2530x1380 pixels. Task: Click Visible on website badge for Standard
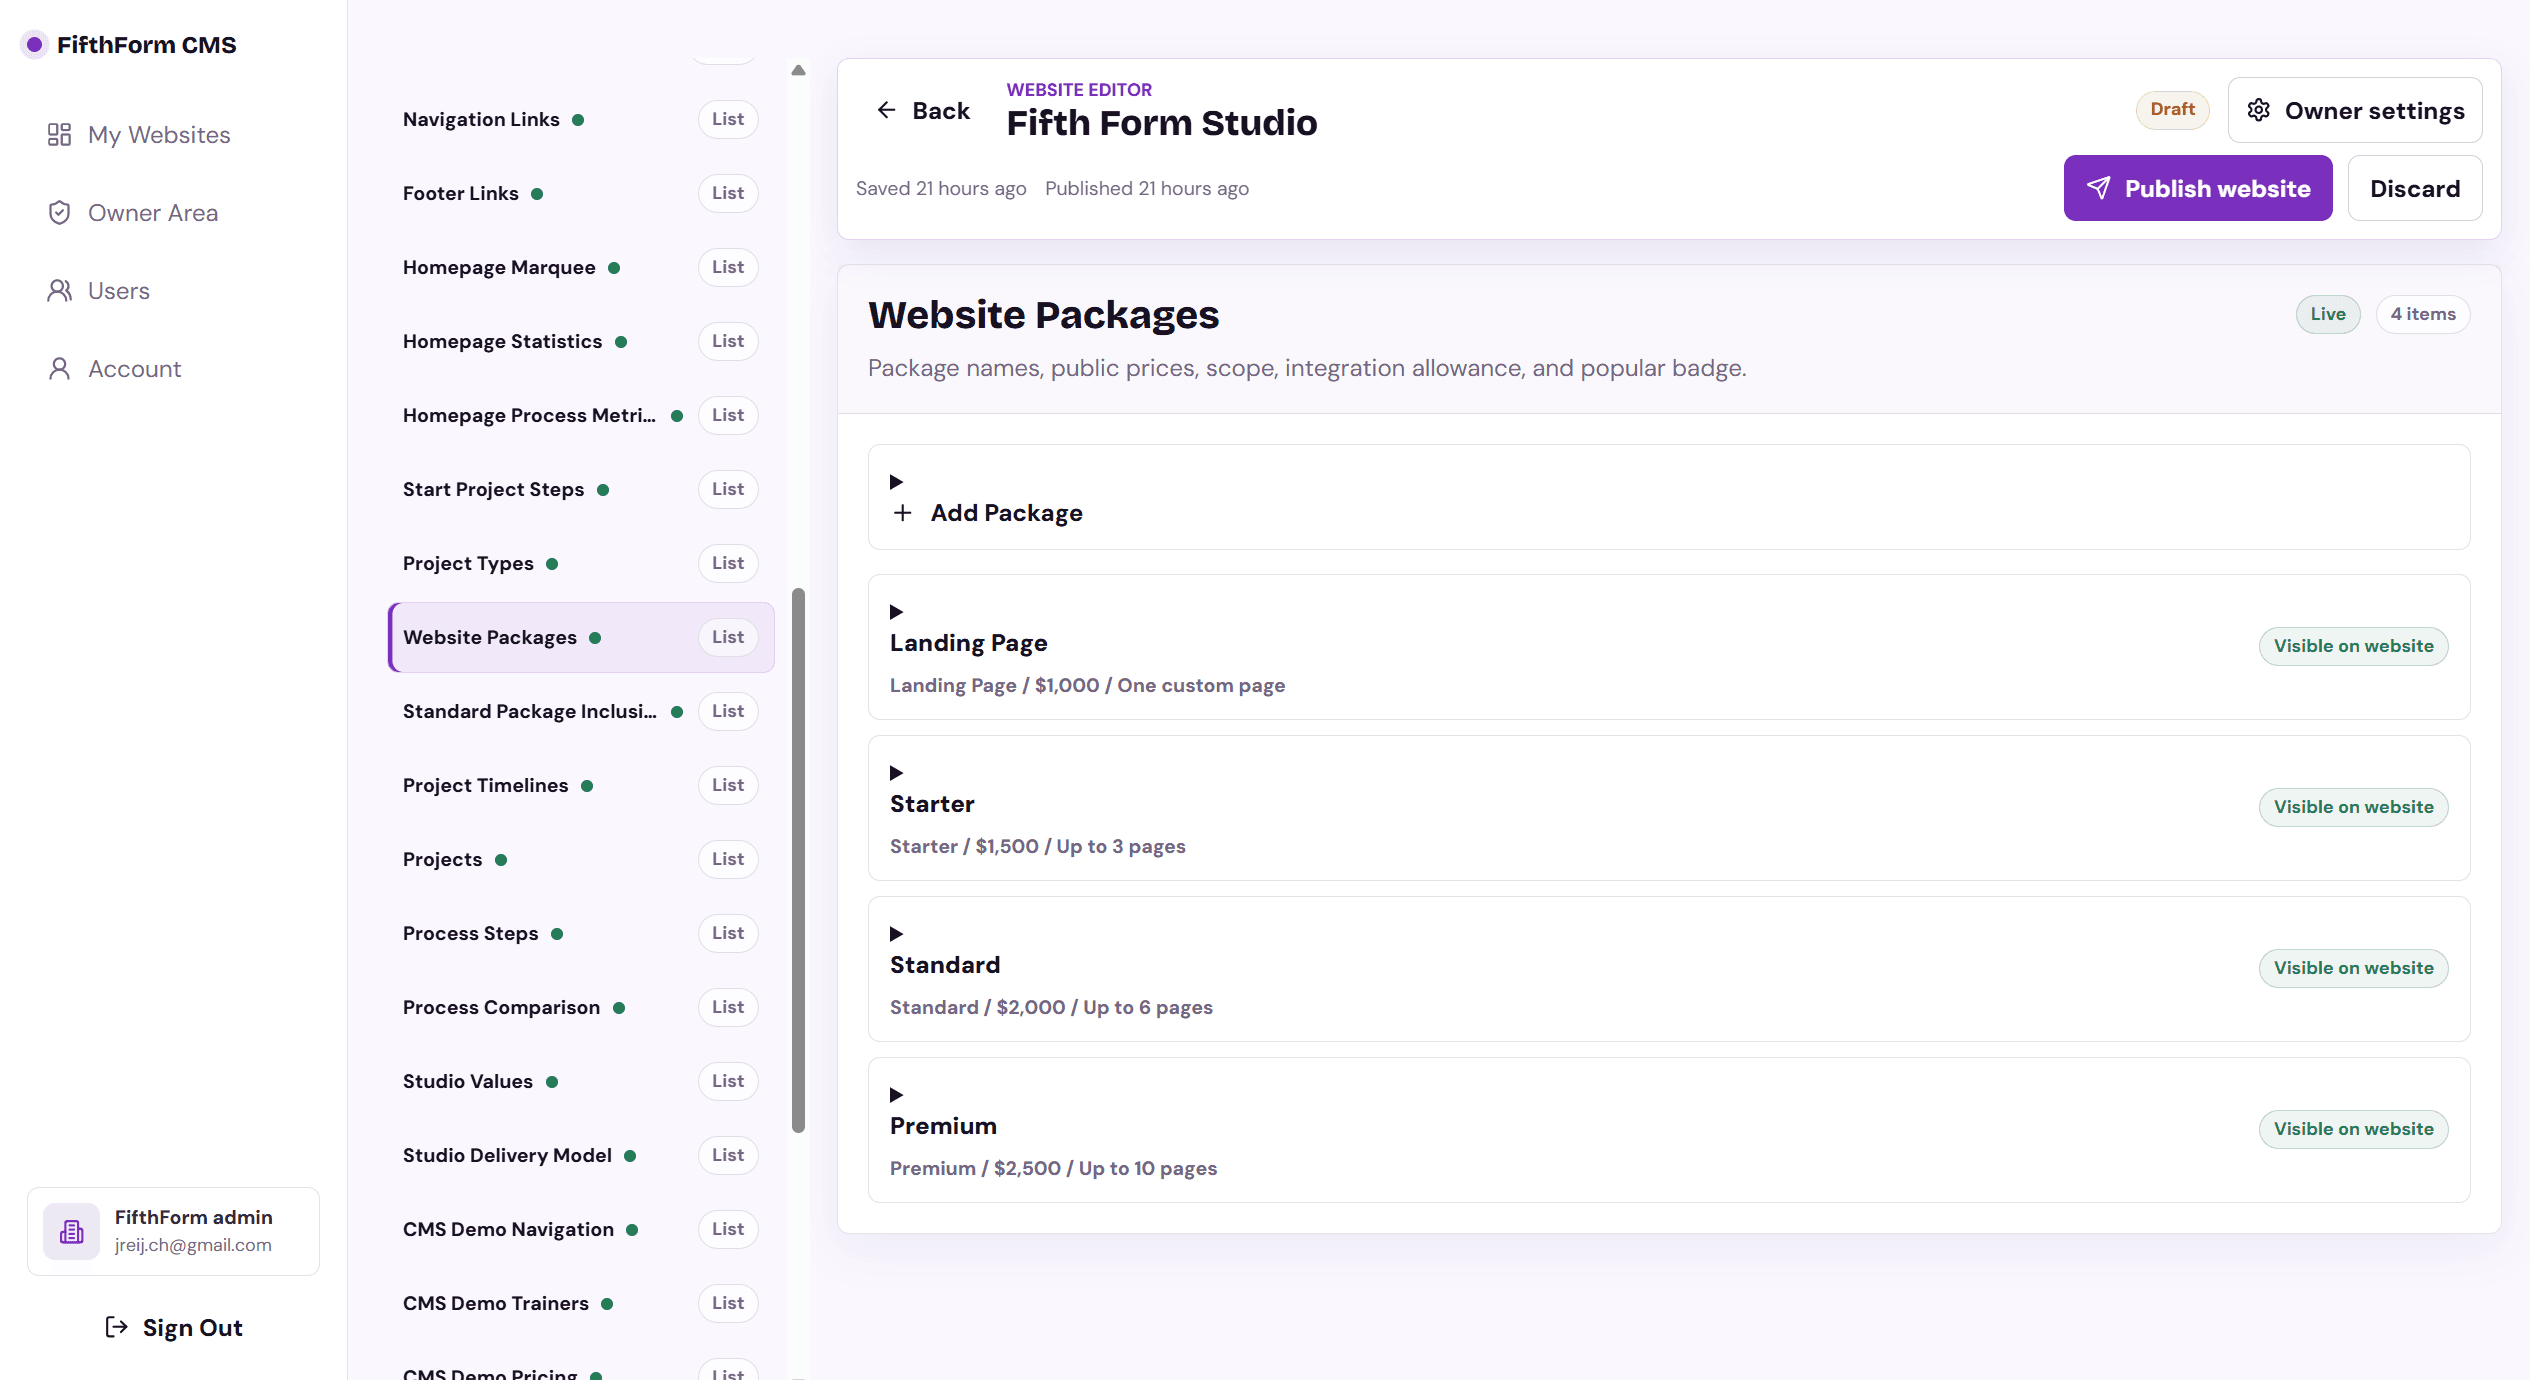click(2354, 968)
